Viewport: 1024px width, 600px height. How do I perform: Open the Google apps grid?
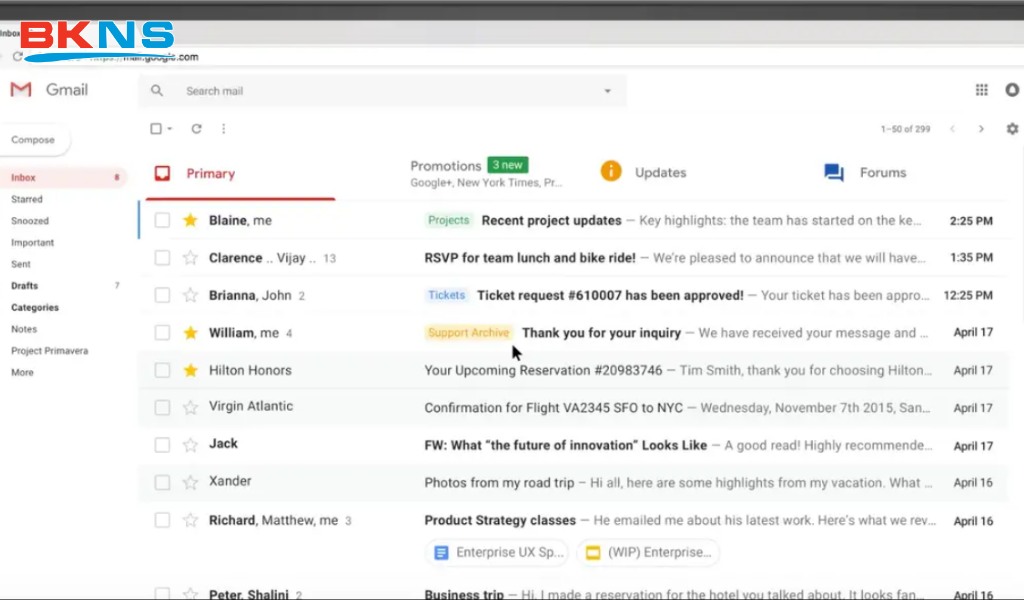[x=981, y=89]
